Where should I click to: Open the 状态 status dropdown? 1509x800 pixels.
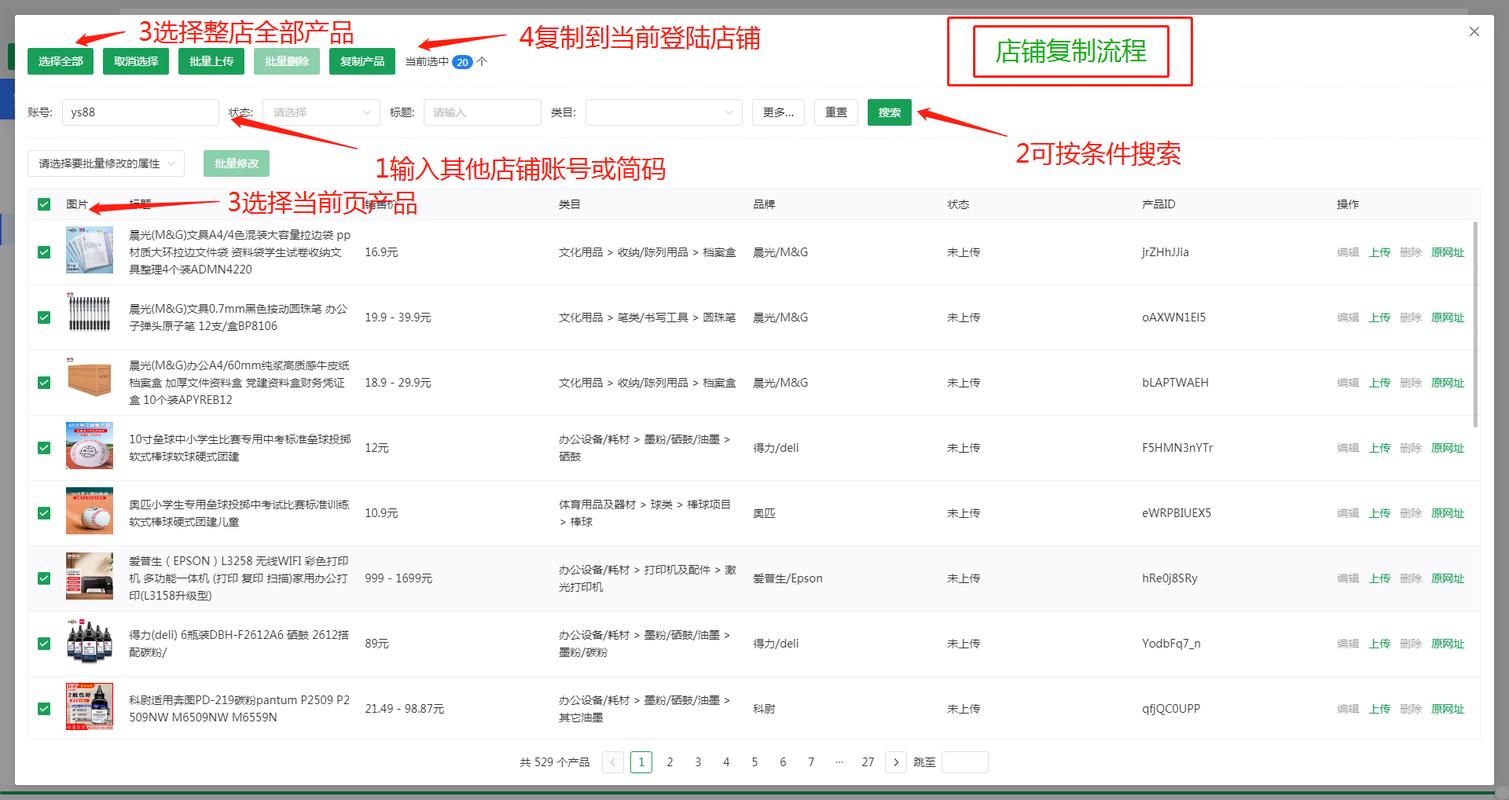[320, 112]
